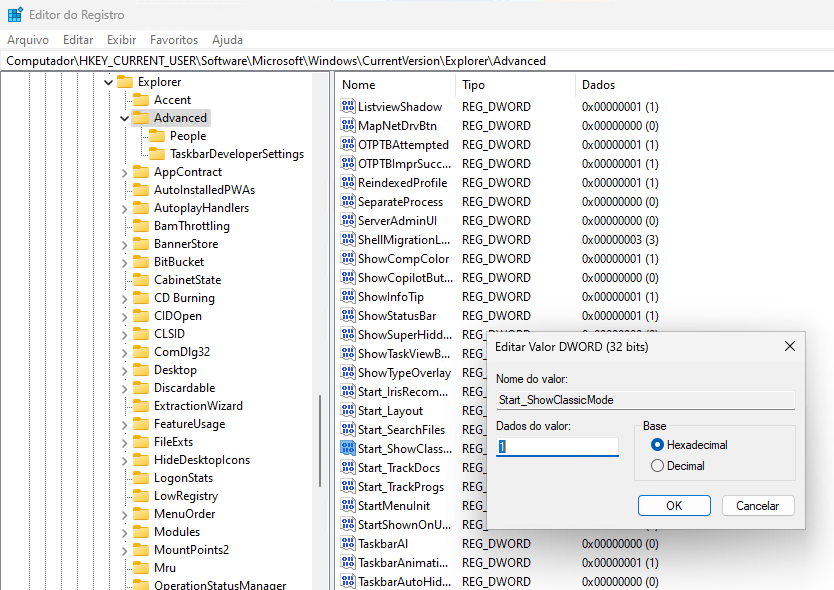Collapse the Explorer key

coord(108,82)
